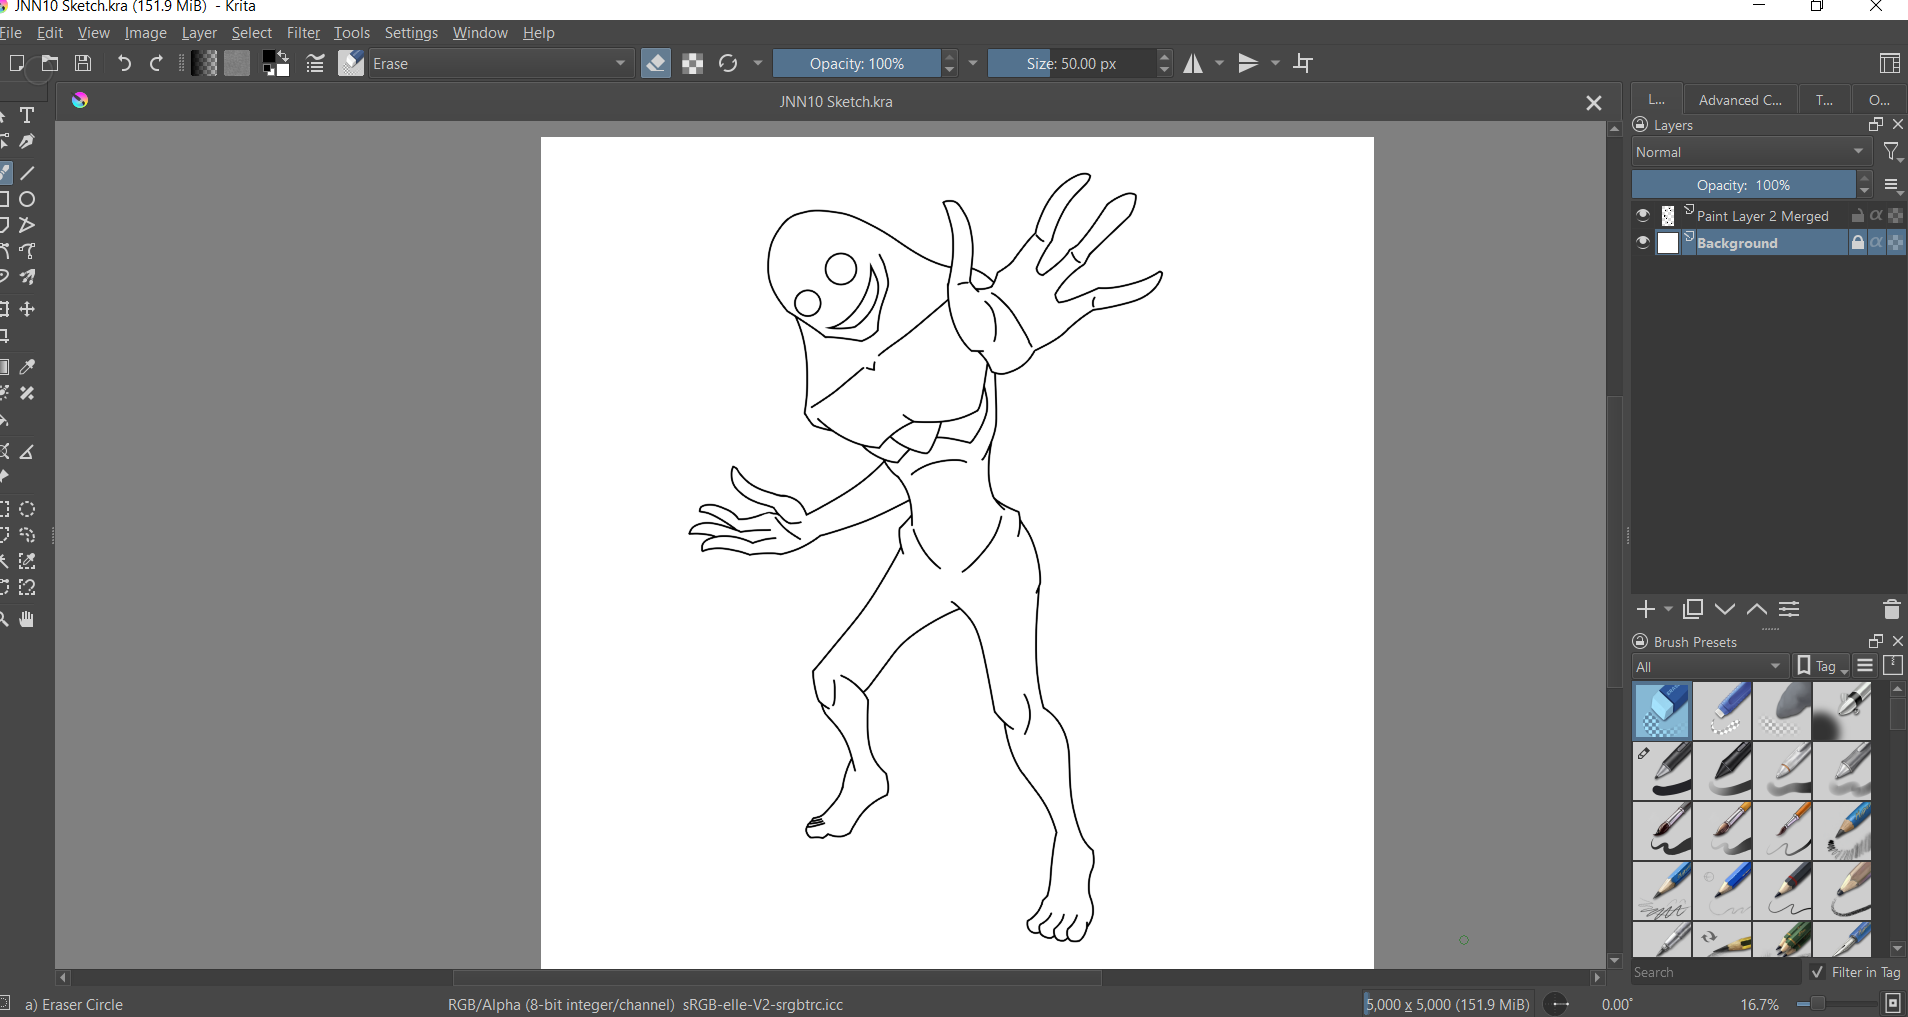Select the Magnetic Selection tool
Viewport: 1908px width, 1017px height.
click(28, 588)
